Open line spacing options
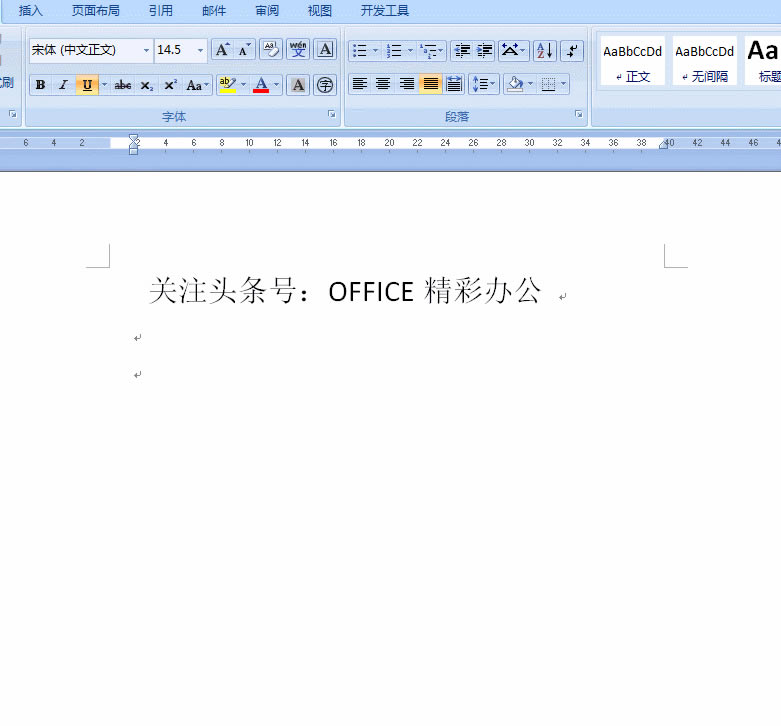 [x=484, y=84]
